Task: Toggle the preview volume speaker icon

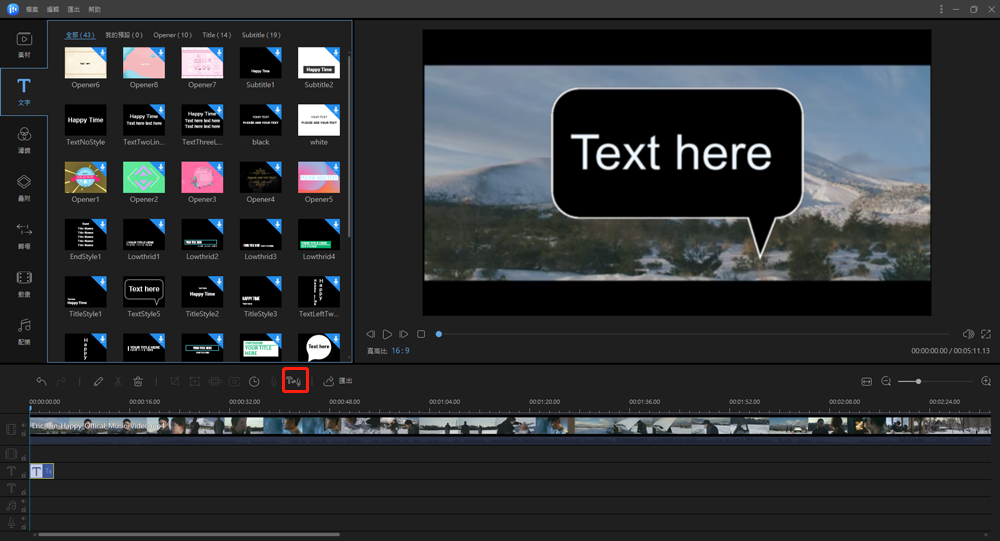Action: coord(967,334)
